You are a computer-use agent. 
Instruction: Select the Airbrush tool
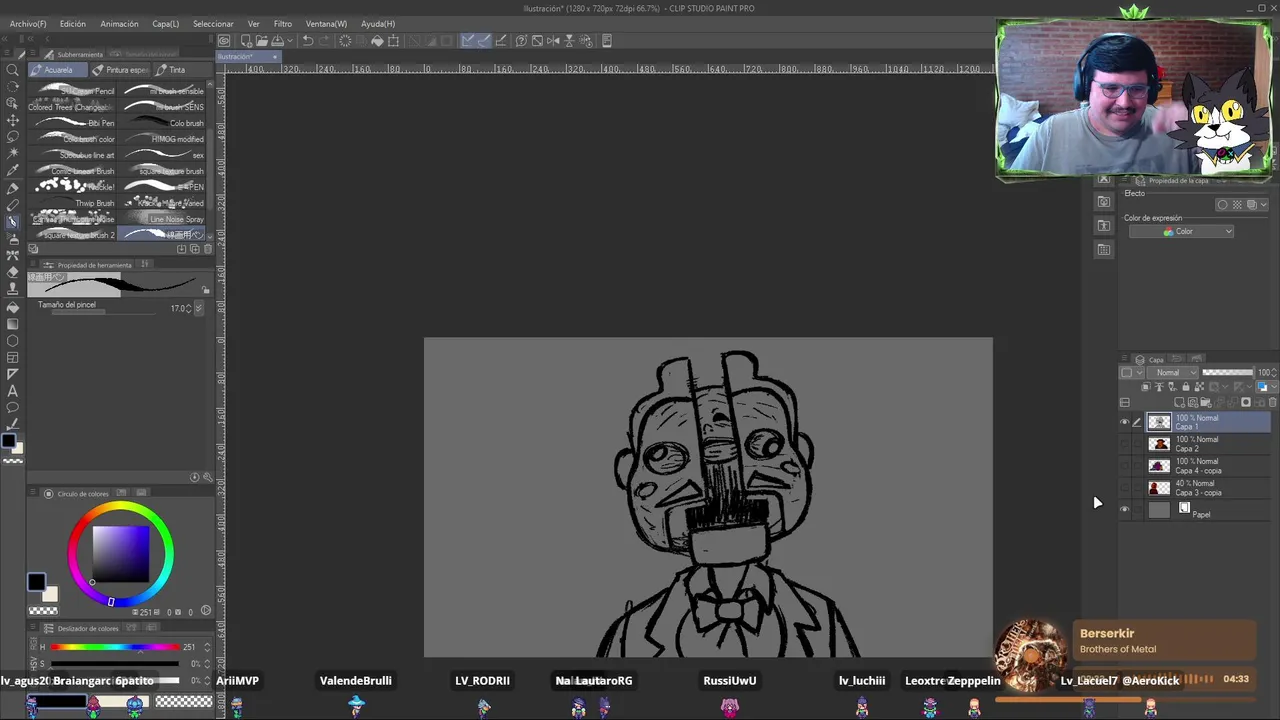(13, 239)
